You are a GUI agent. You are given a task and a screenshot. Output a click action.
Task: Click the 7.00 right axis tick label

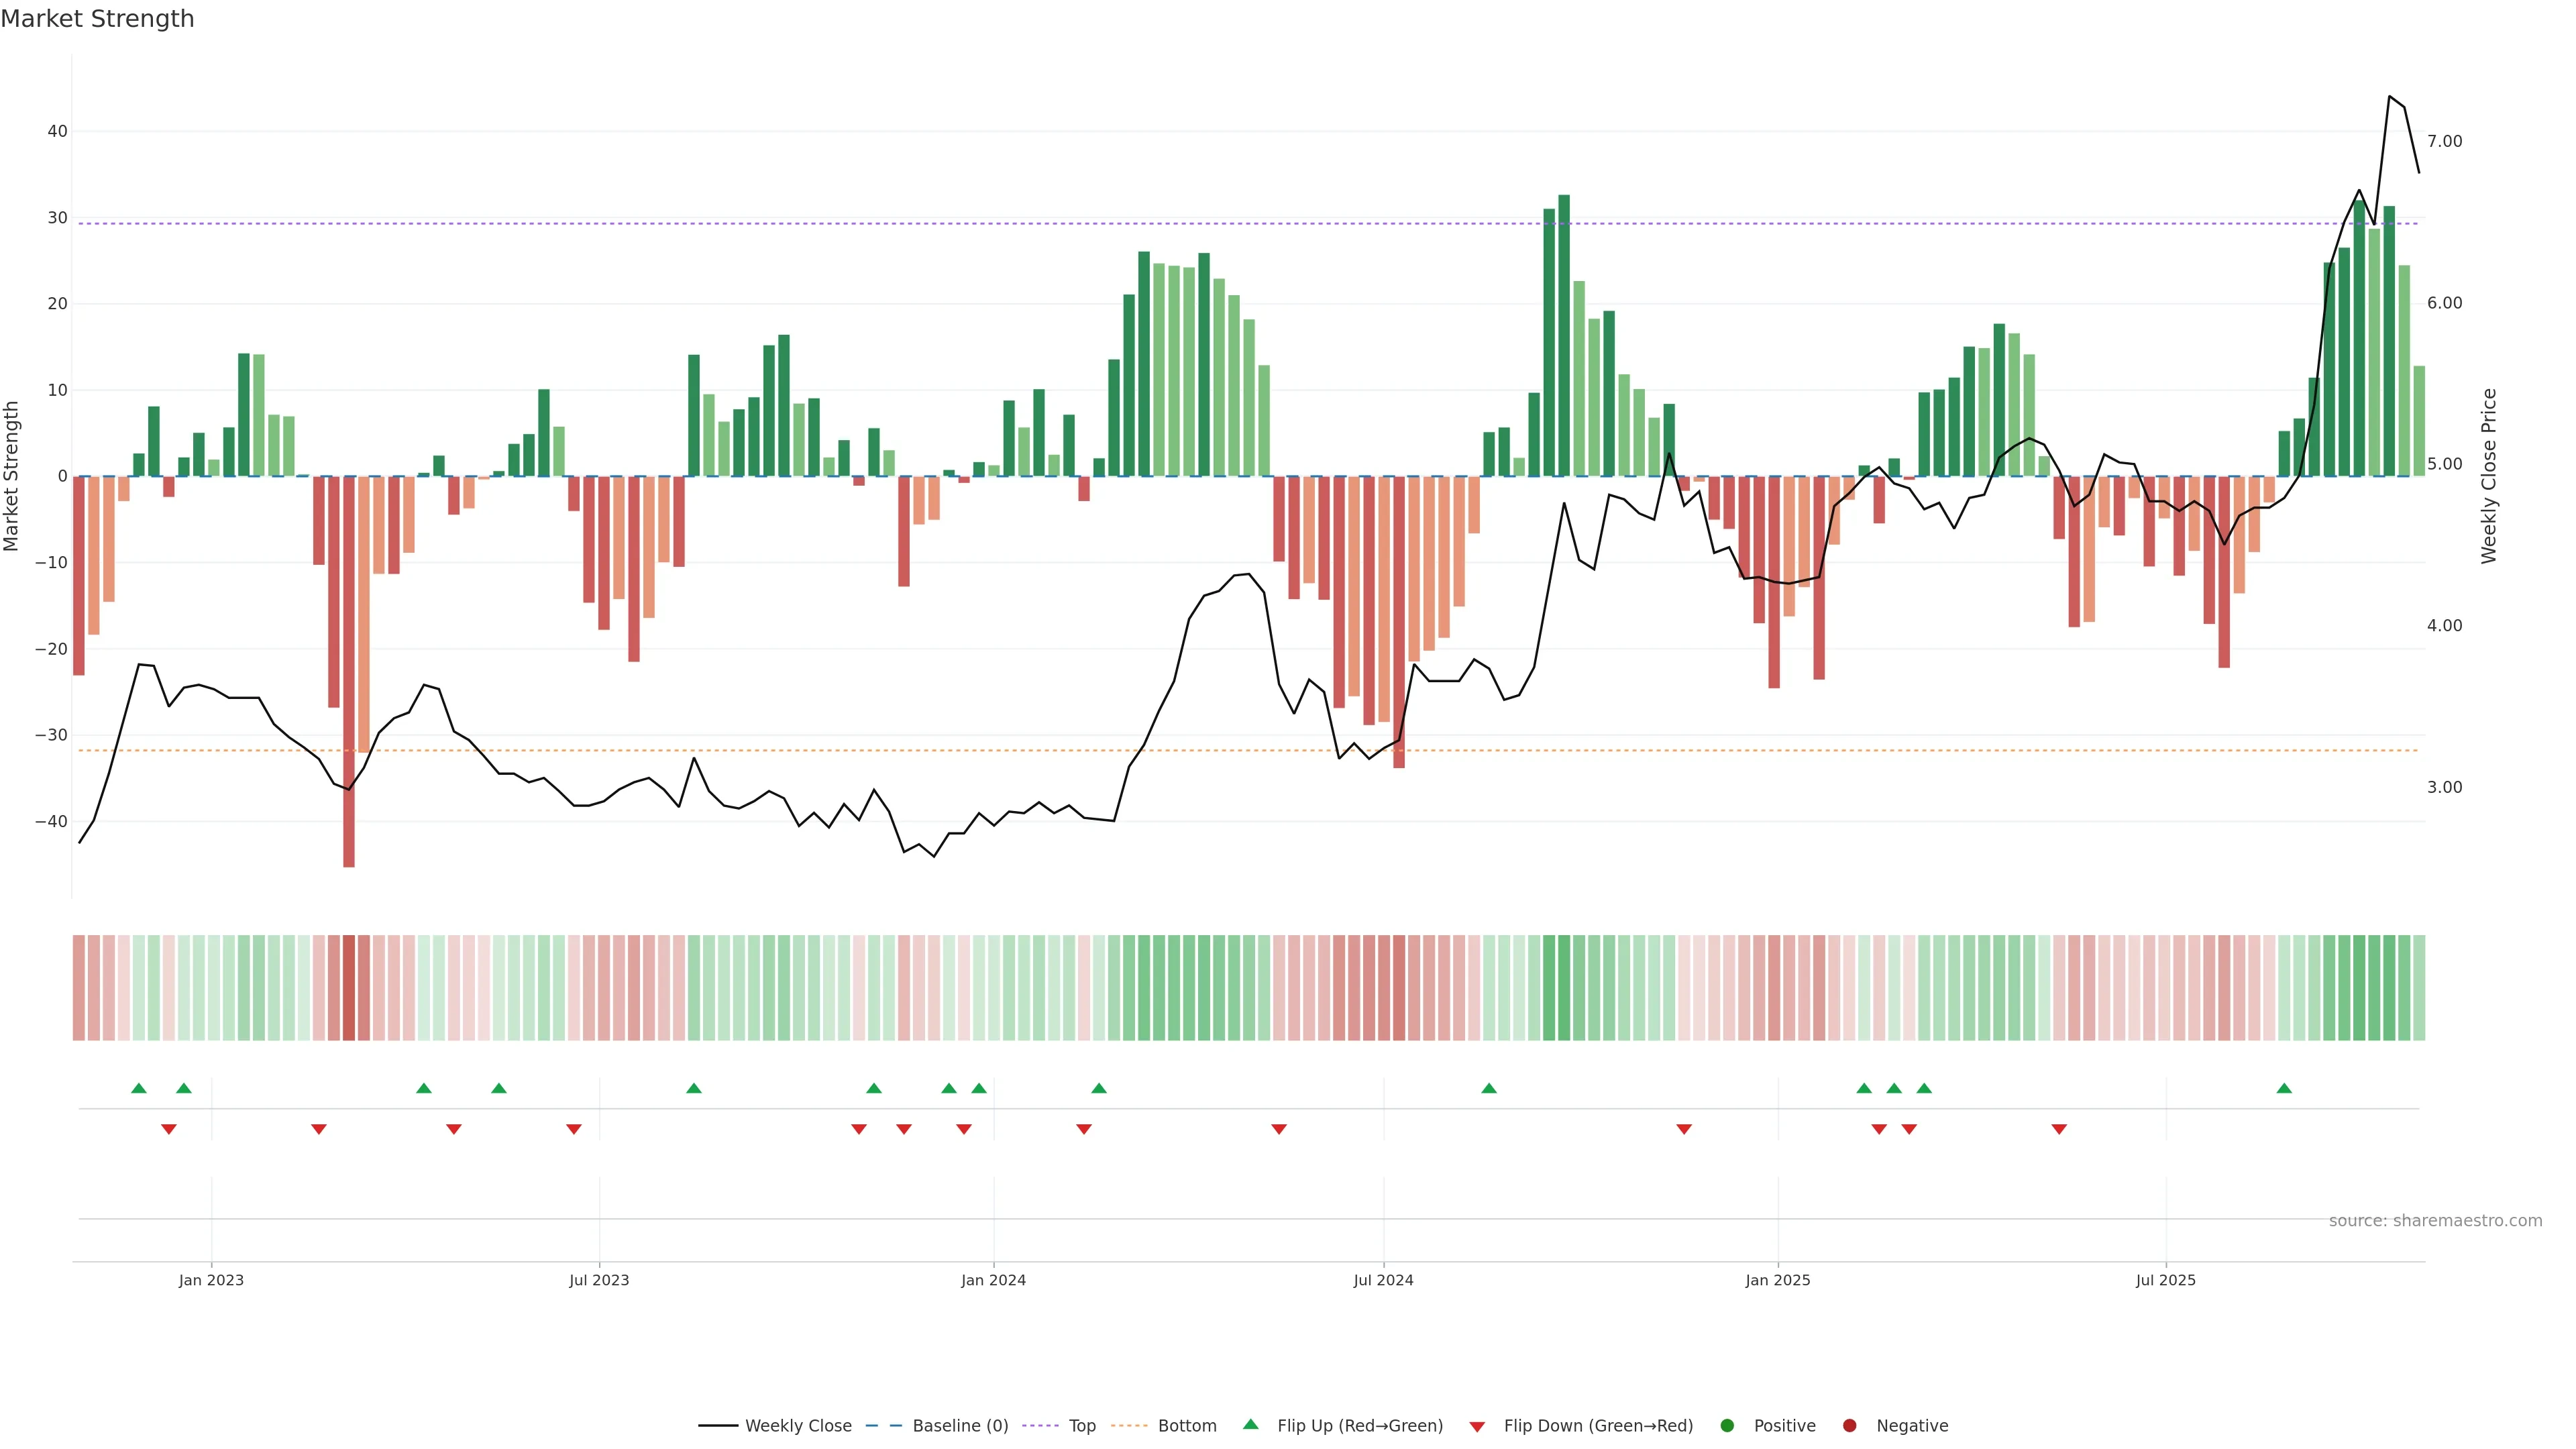[x=2444, y=141]
